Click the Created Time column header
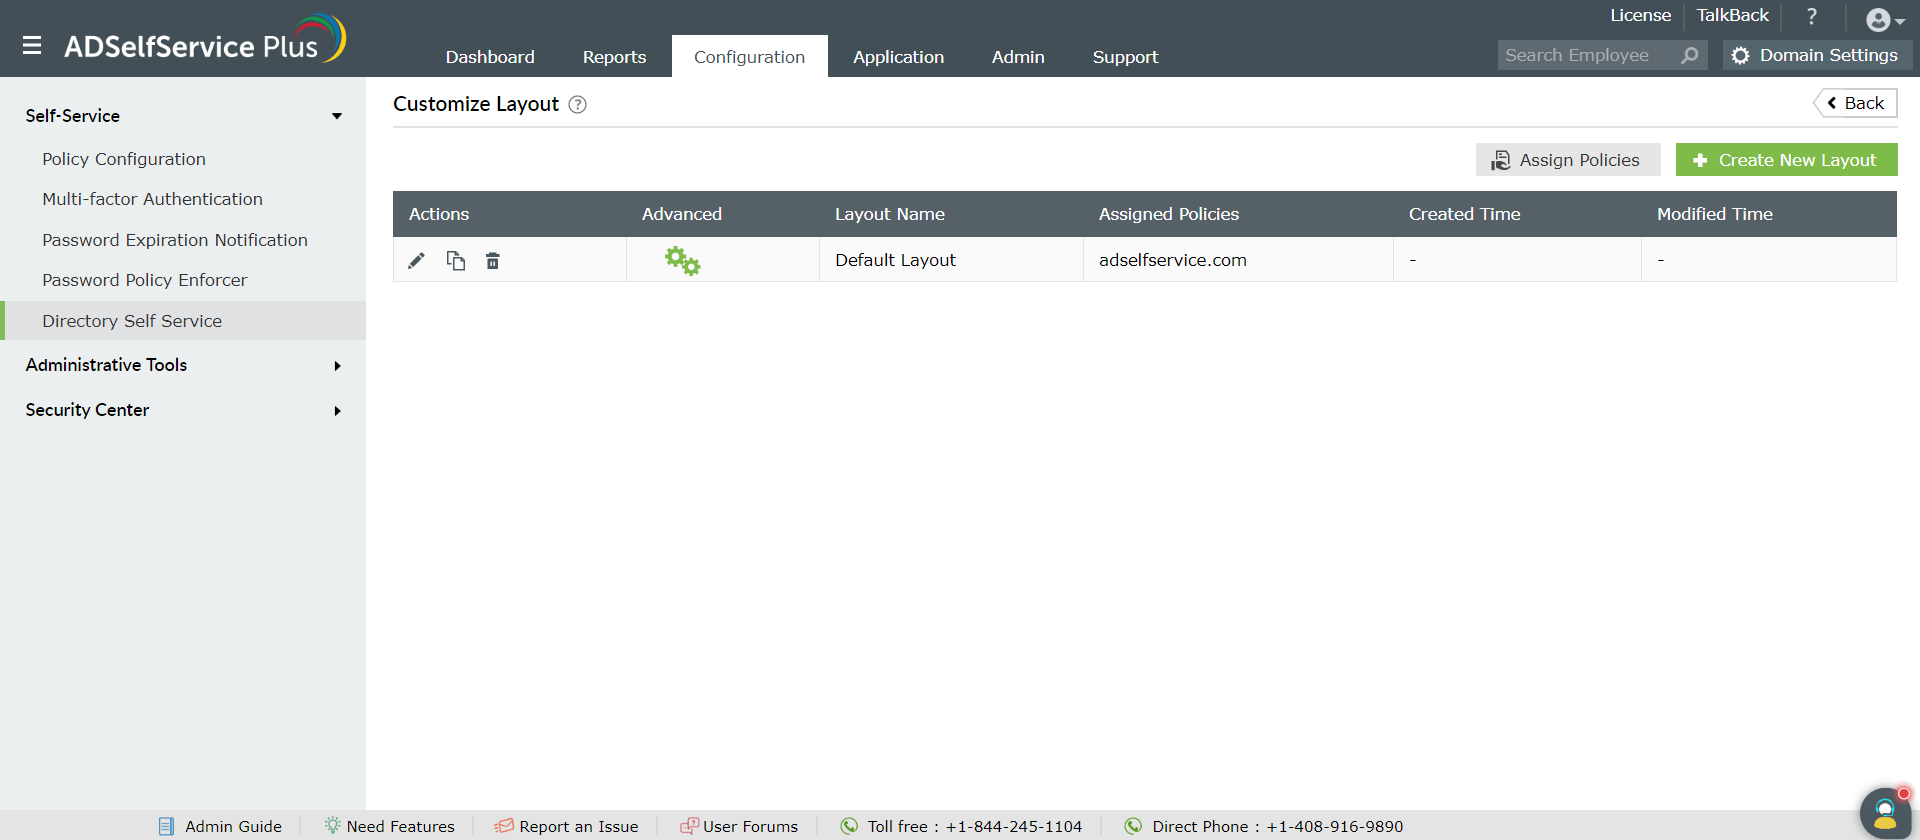This screenshot has width=1920, height=840. pos(1464,214)
